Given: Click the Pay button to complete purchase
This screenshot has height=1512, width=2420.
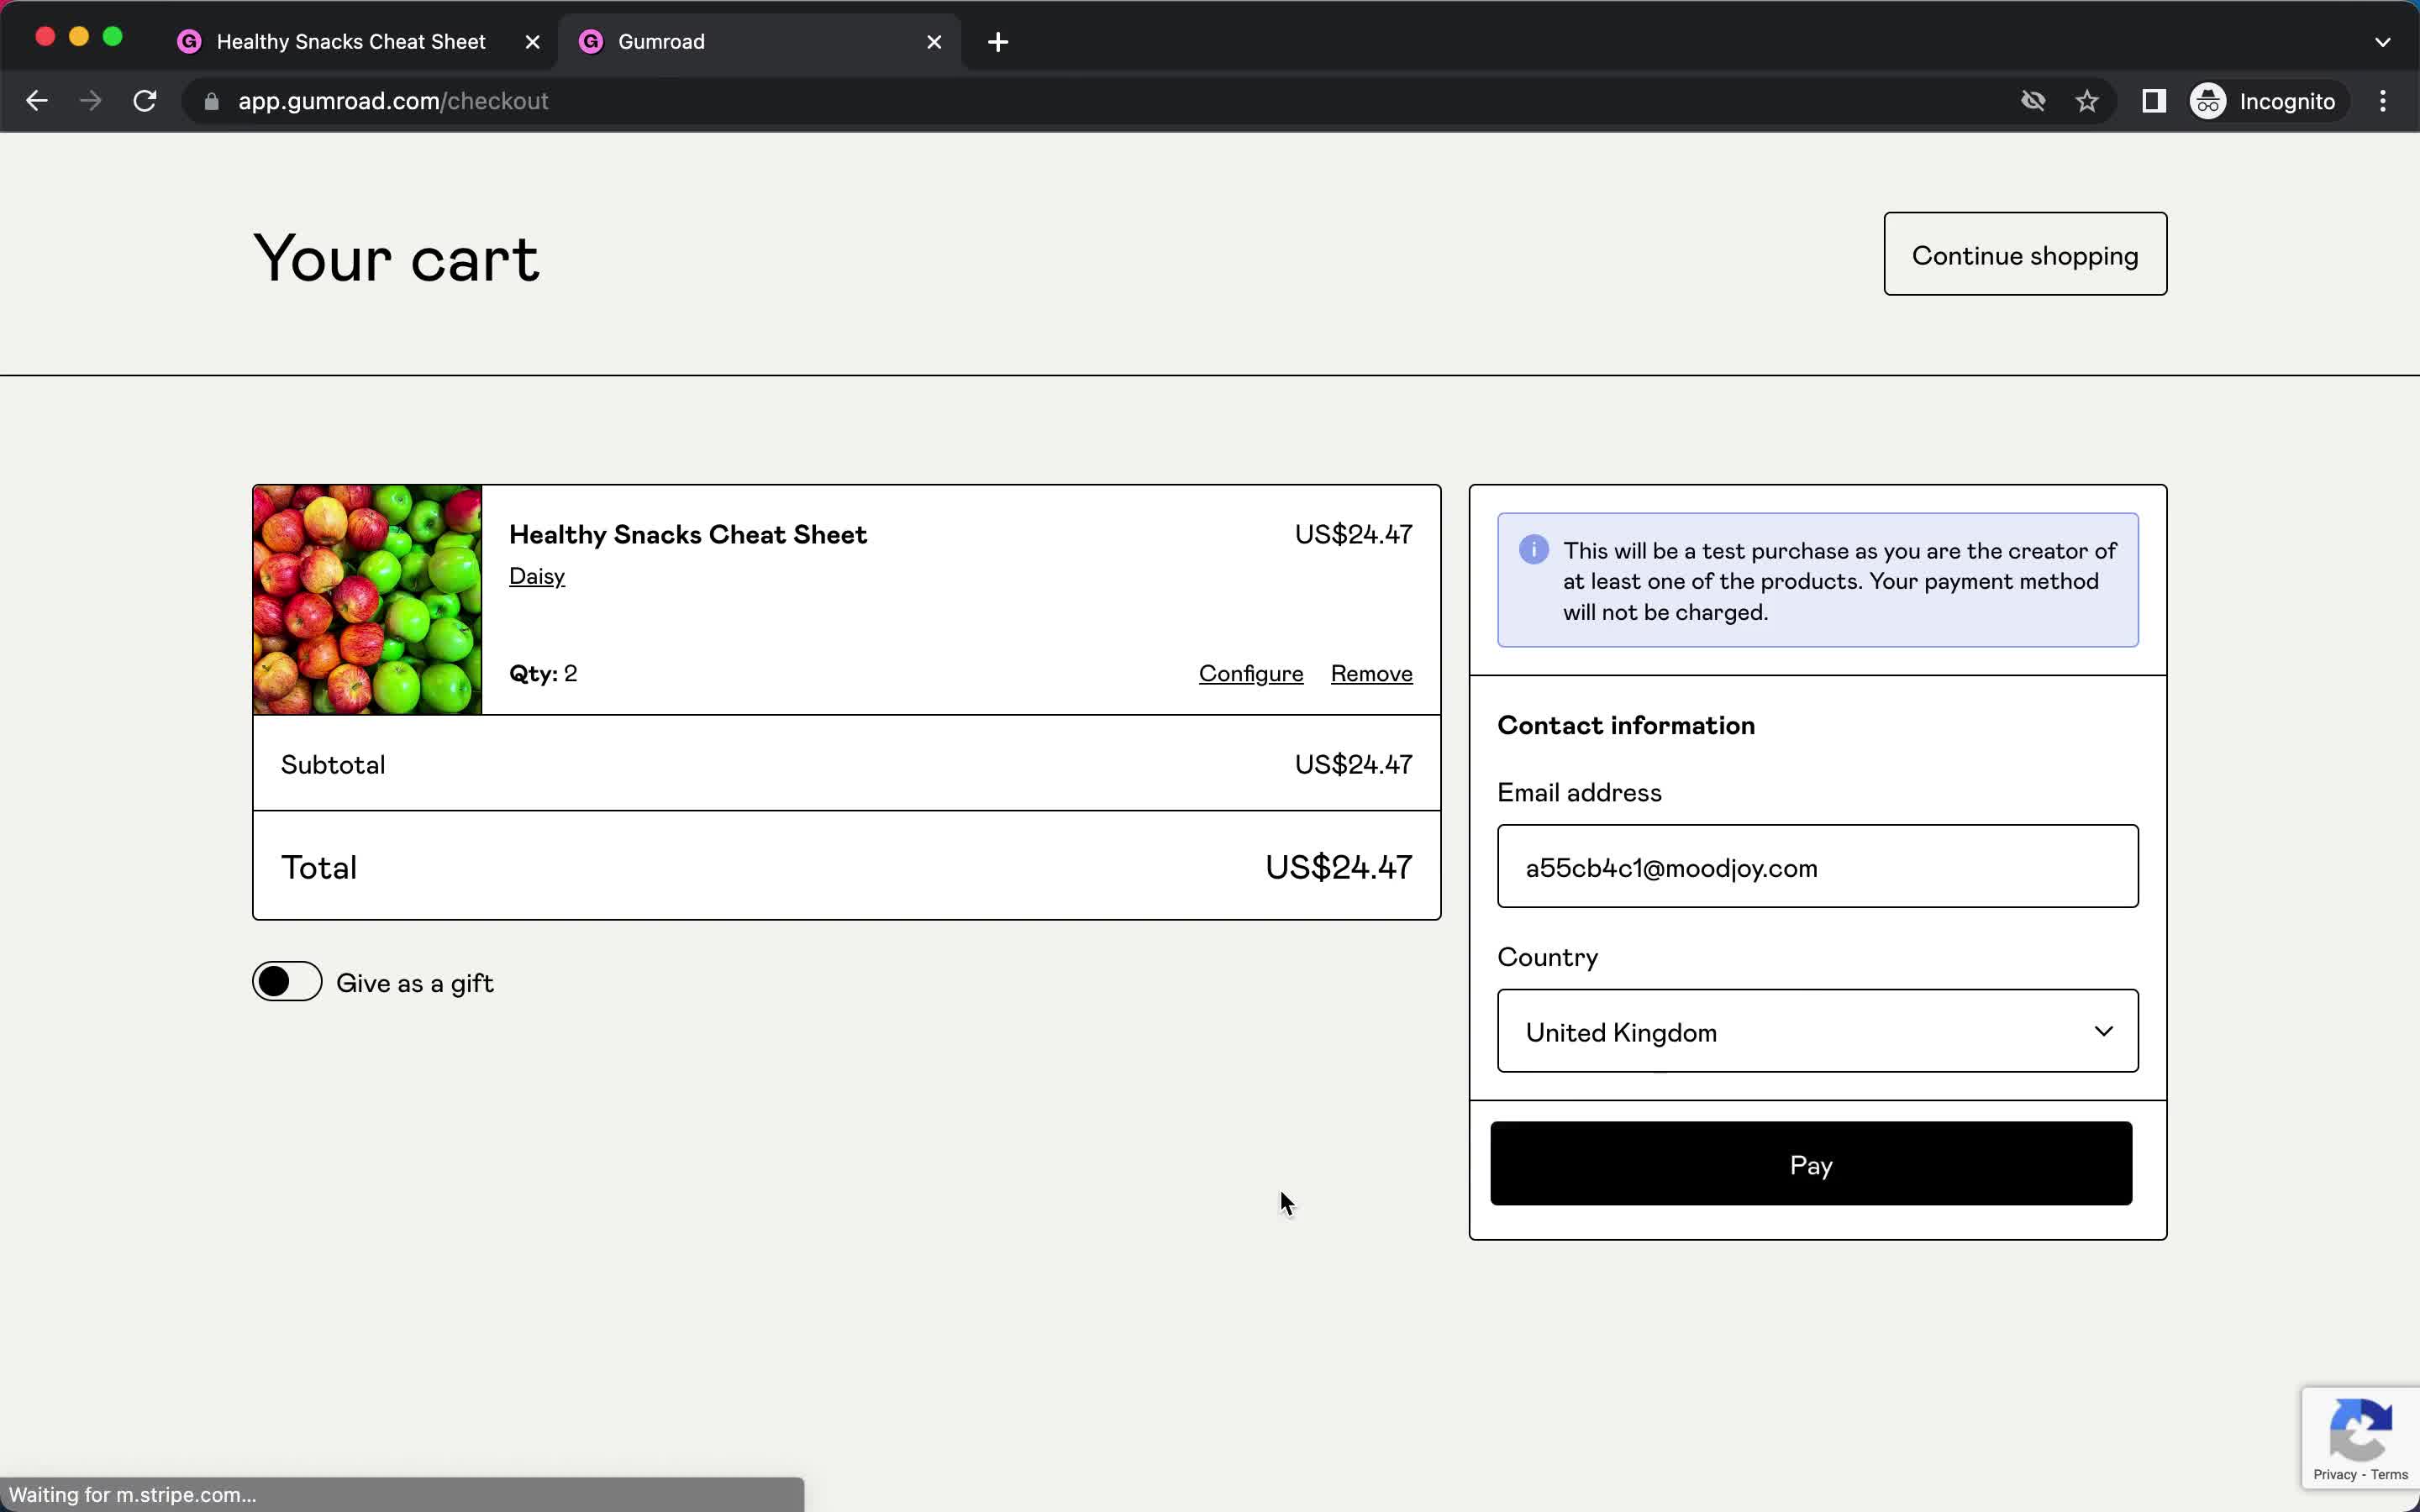Looking at the screenshot, I should tap(1810, 1163).
